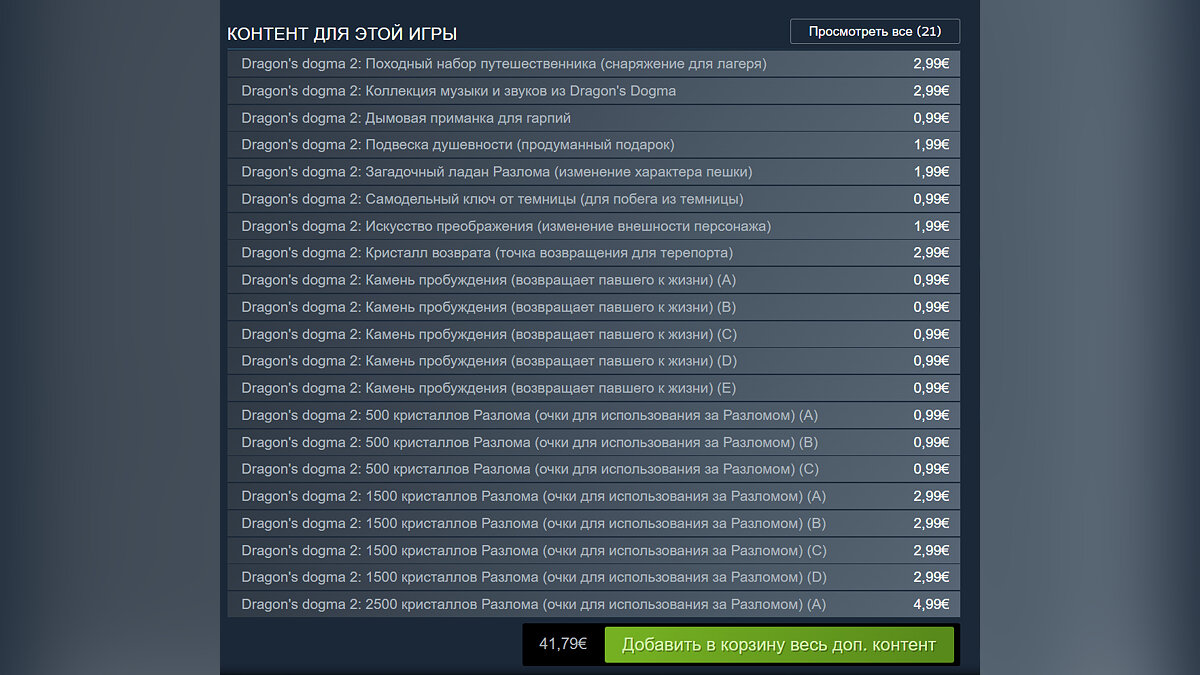The height and width of the screenshot is (675, 1200).
Task: Select 'Камень пробуждения' (E) DLC item
Action: (488, 388)
